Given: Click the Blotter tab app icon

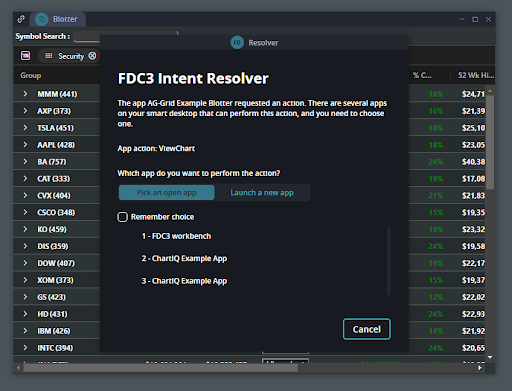Looking at the screenshot, I should coord(42,19).
